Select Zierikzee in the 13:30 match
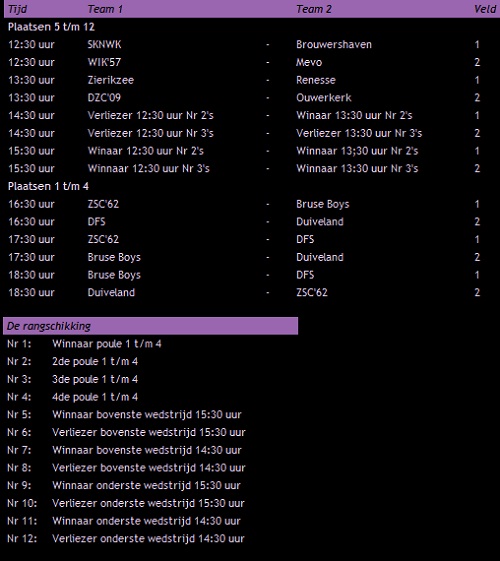The height and width of the screenshot is (561, 500). 111,80
